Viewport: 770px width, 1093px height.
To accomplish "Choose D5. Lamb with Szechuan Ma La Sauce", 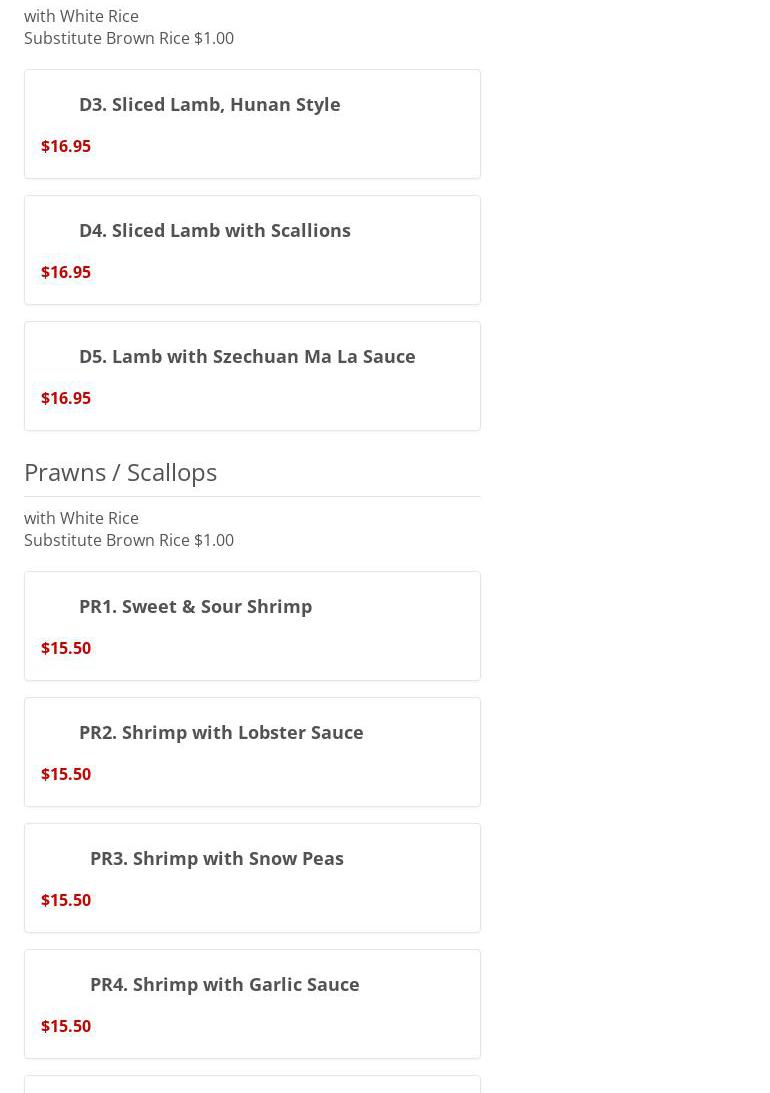I will coord(246,356).
